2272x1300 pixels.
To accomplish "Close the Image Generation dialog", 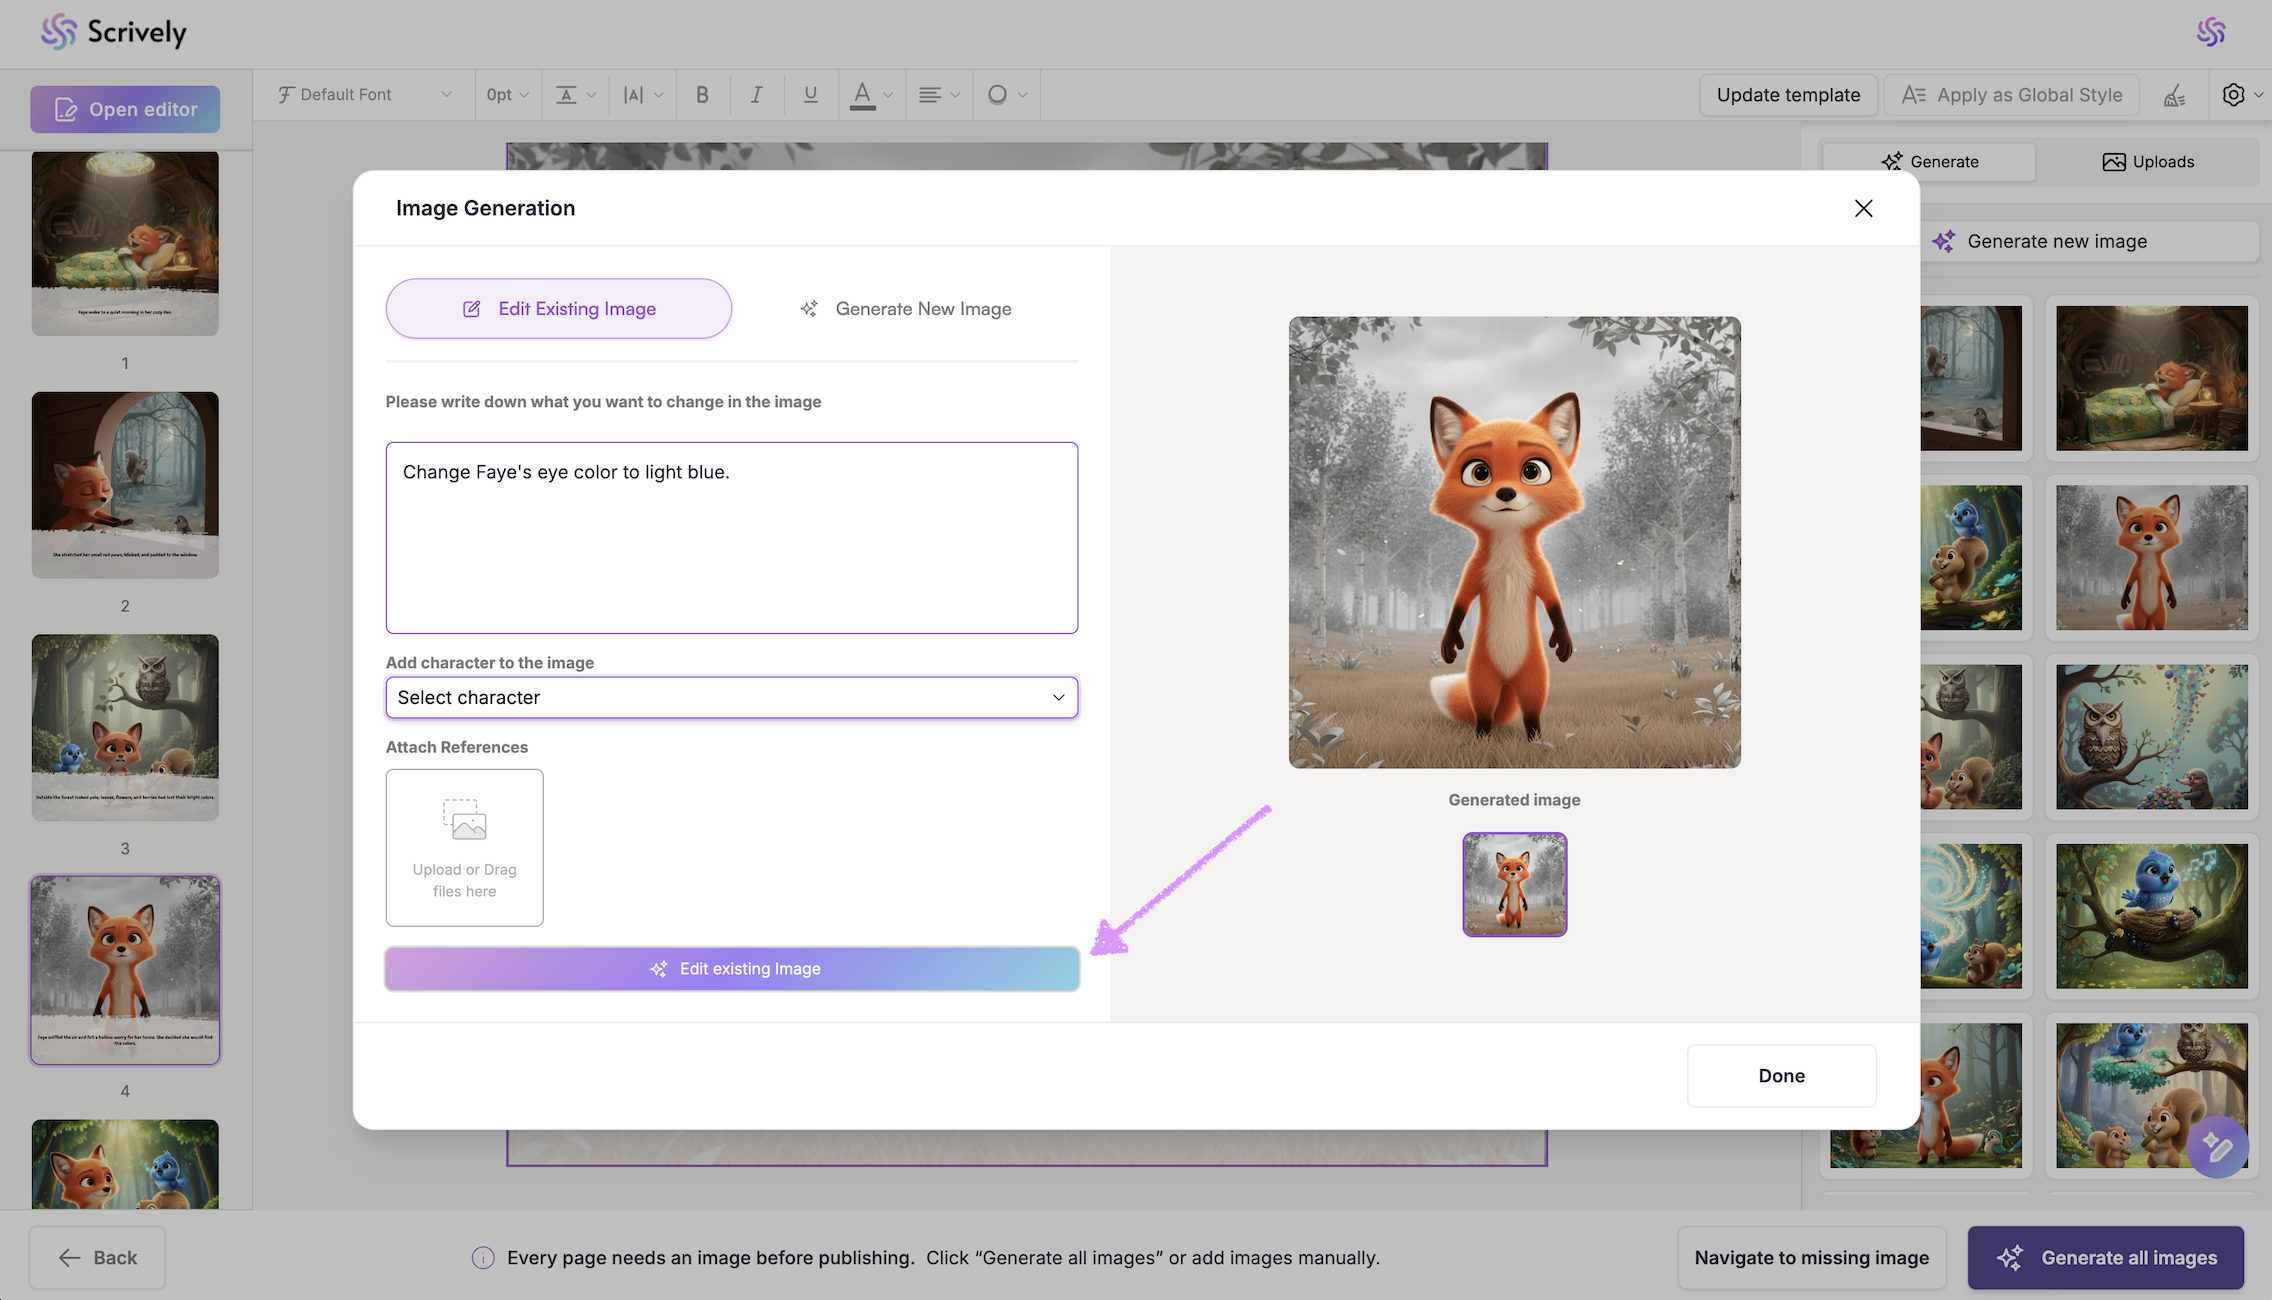I will click(x=1863, y=208).
